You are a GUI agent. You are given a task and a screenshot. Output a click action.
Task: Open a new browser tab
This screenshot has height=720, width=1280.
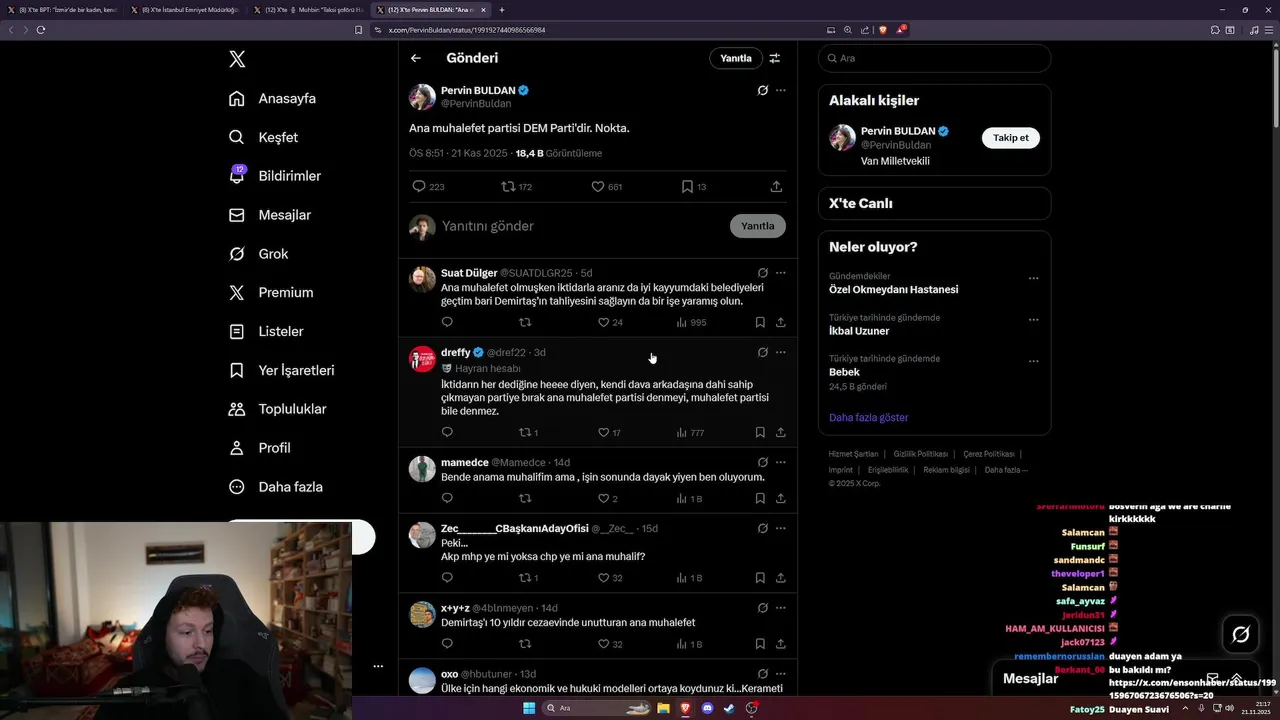(x=502, y=9)
